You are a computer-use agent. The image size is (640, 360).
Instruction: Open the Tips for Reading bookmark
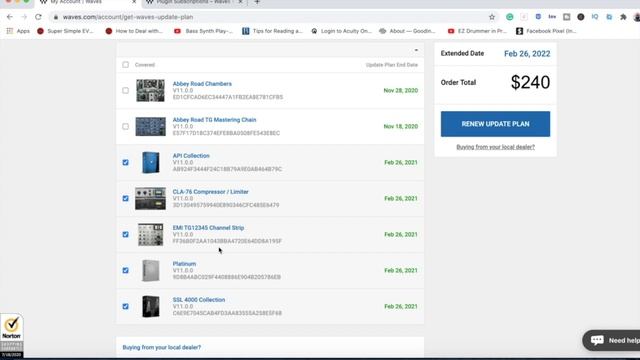[272, 31]
